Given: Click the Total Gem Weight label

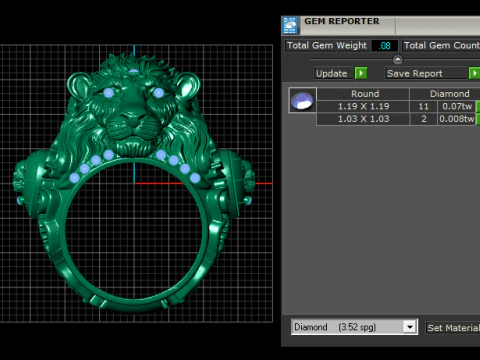Looking at the screenshot, I should 327,46.
